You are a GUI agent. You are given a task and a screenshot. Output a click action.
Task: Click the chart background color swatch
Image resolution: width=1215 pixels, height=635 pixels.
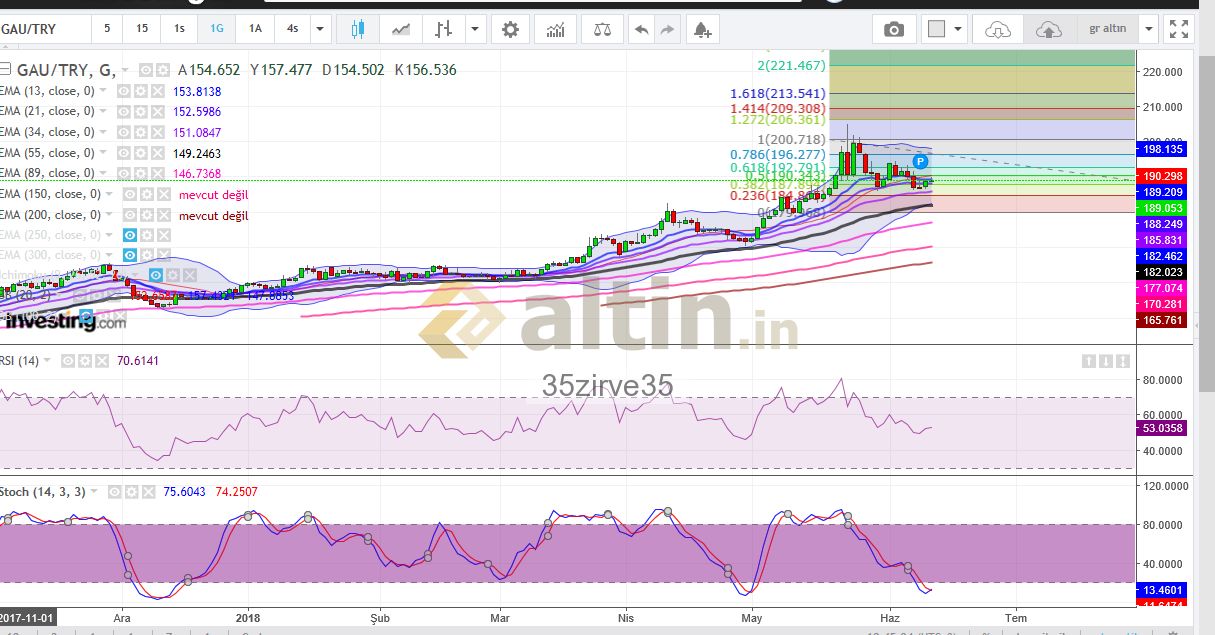coord(936,29)
